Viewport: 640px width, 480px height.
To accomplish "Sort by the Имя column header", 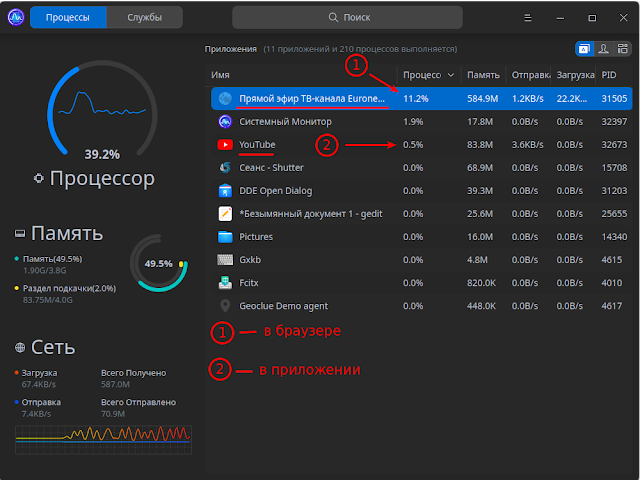I will click(220, 75).
